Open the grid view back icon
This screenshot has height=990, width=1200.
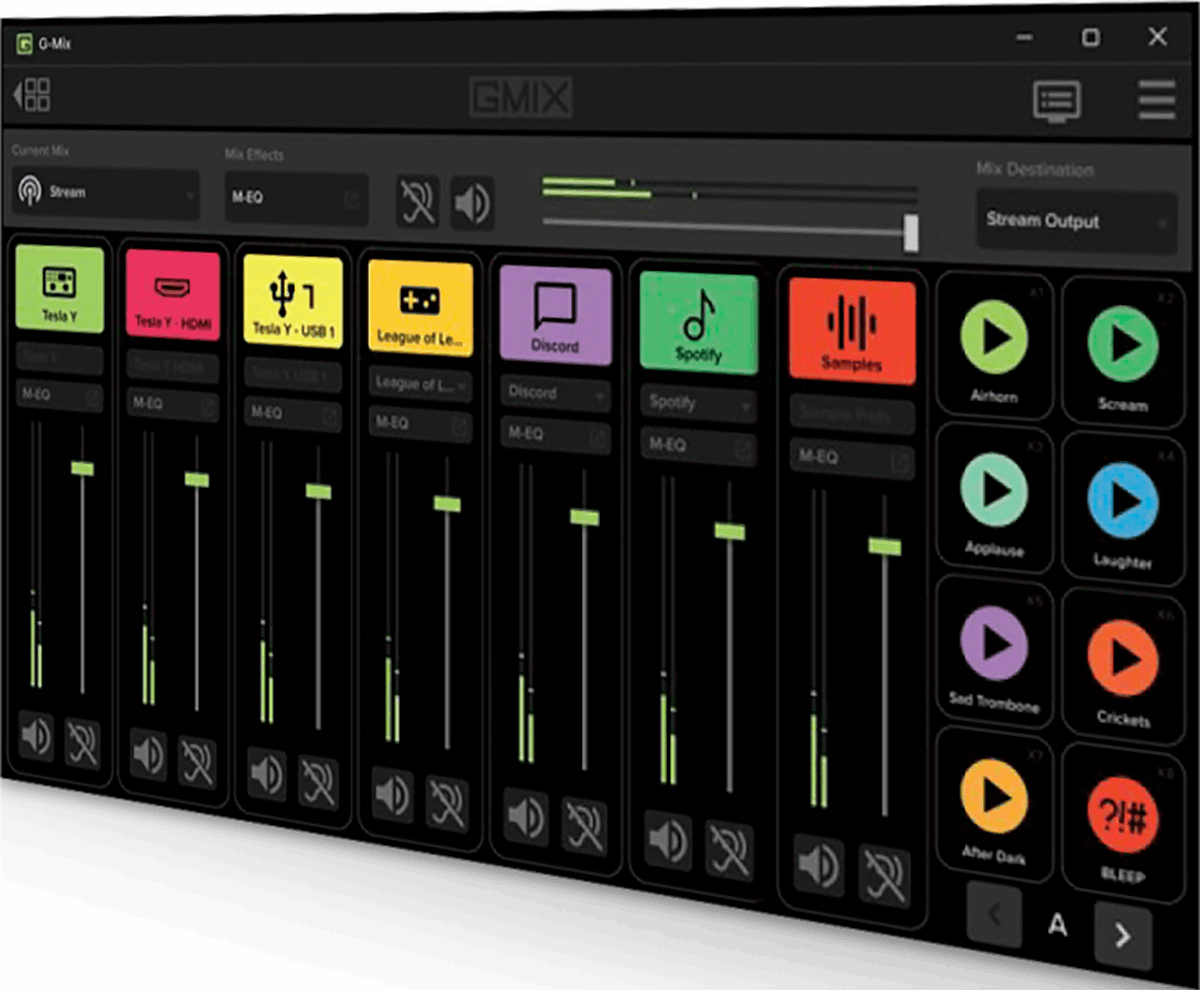tap(32, 96)
